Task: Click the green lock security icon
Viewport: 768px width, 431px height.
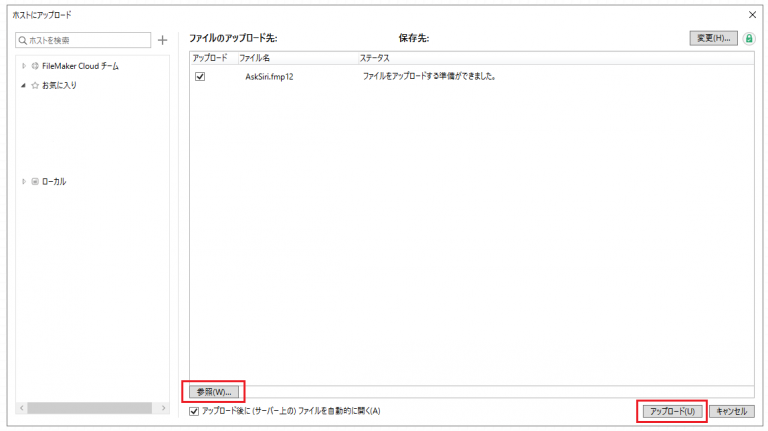Action: [x=748, y=39]
